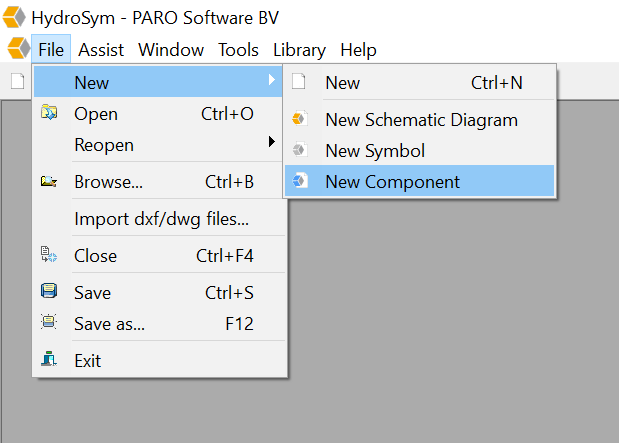
Task: Choose Open from the File menu
Action: [158, 113]
